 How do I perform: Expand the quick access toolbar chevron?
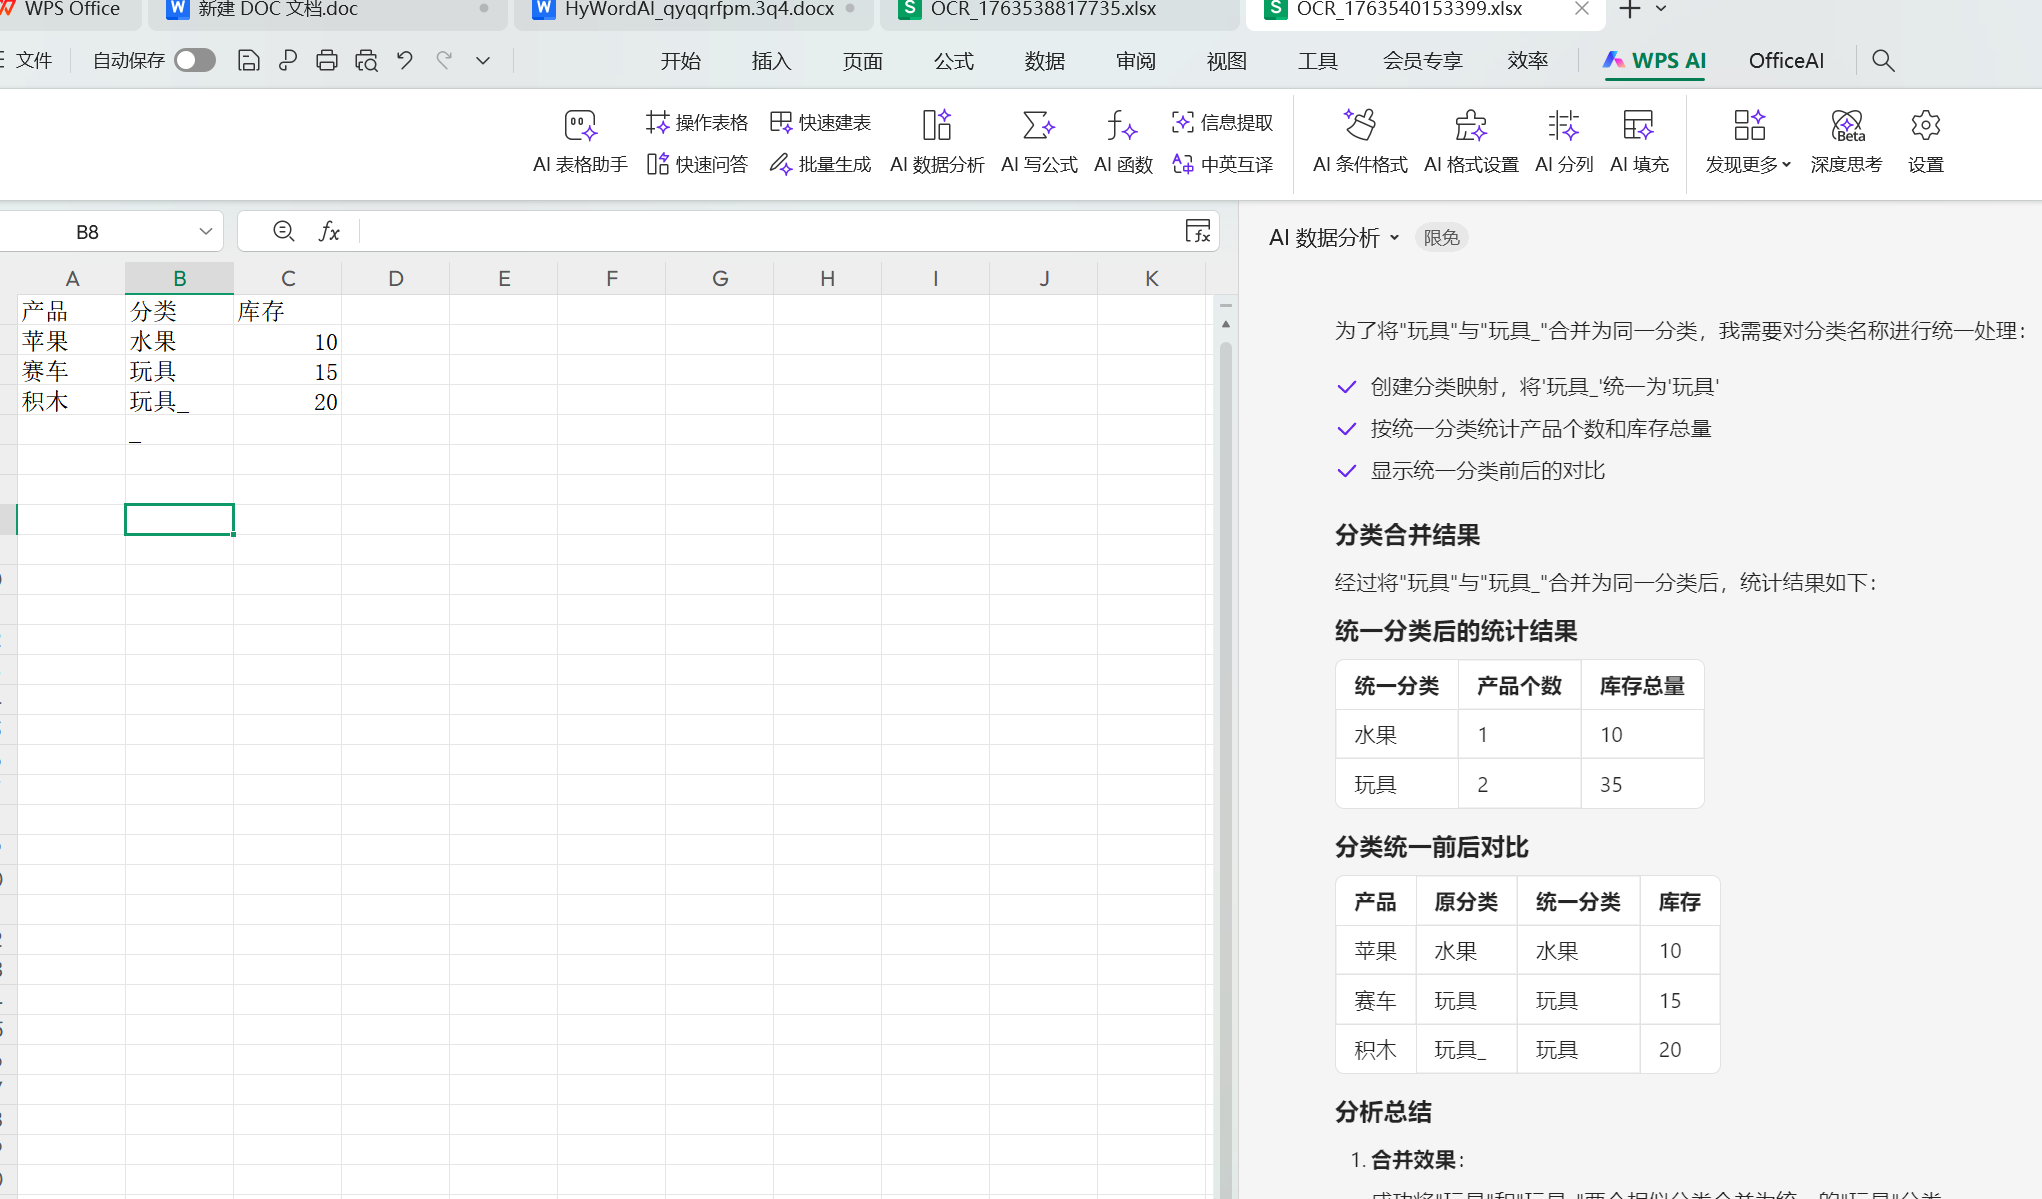pyautogui.click(x=483, y=61)
